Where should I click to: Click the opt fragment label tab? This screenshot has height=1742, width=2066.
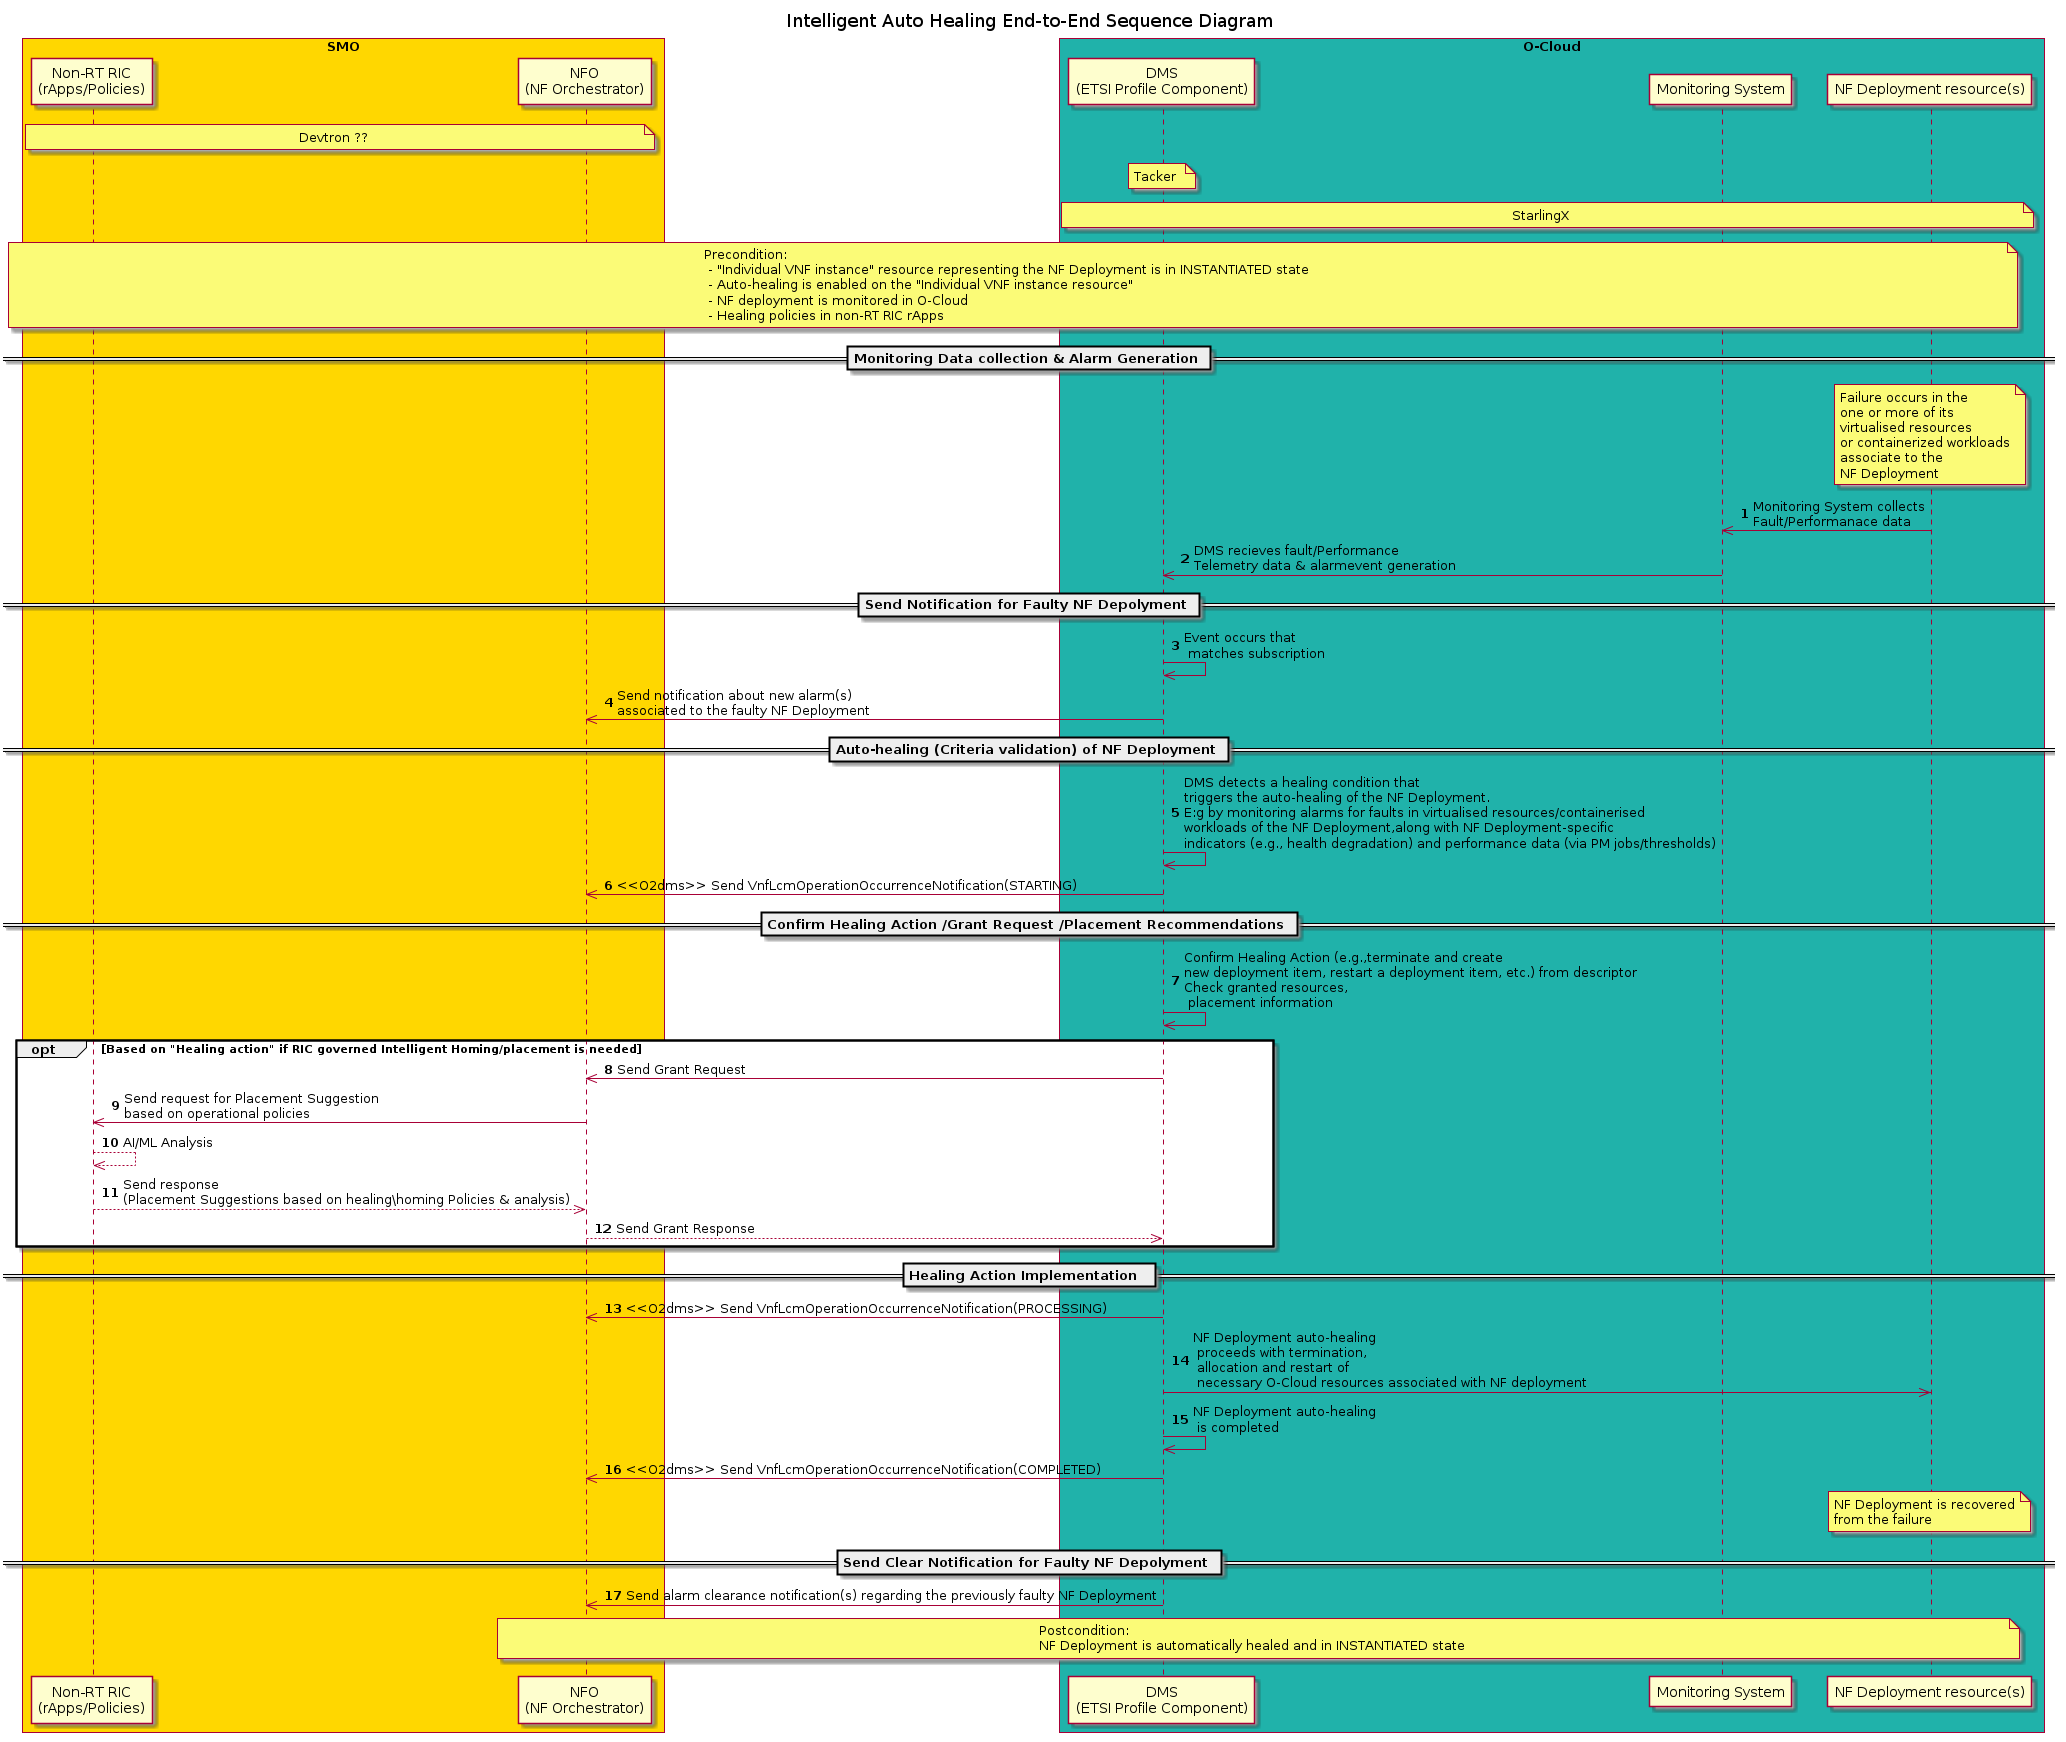45,1050
